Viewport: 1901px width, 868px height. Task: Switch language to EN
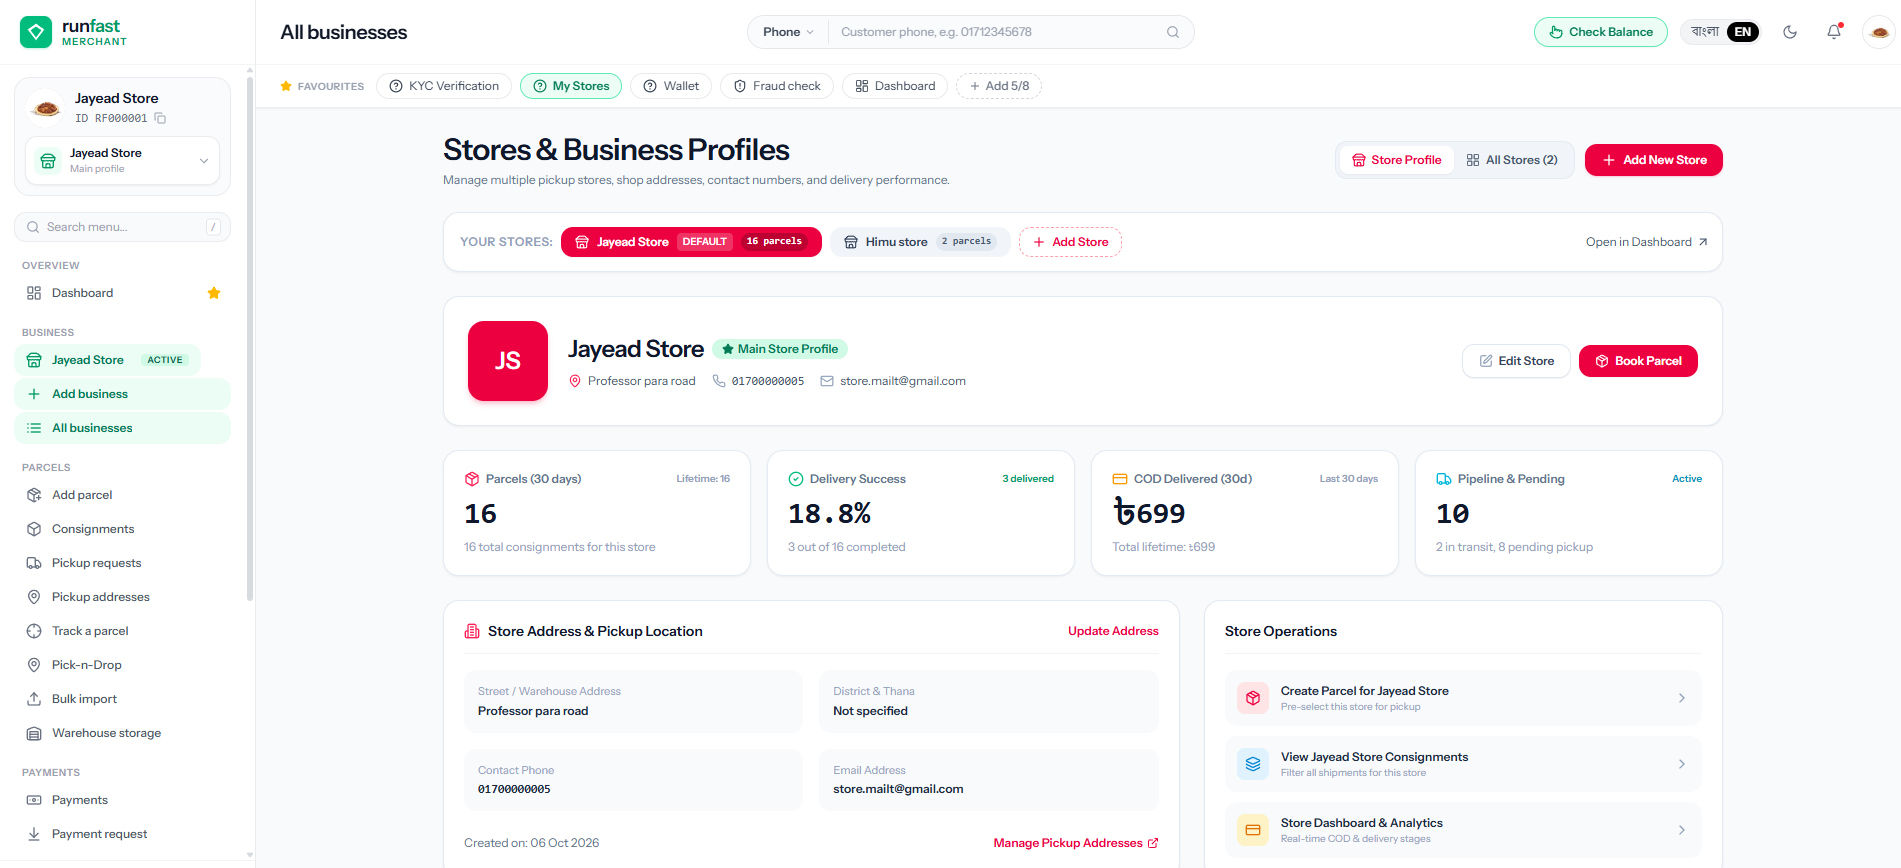(x=1742, y=32)
